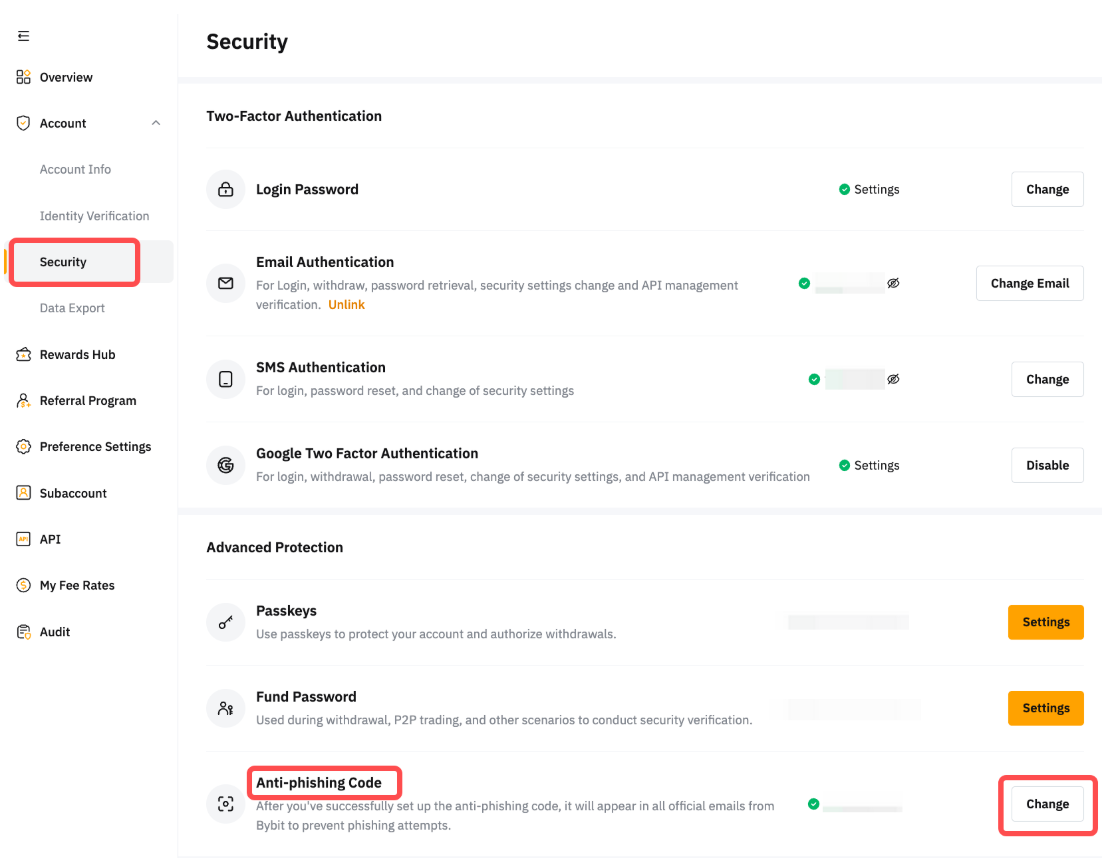Viewport: 1102px width, 858px height.
Task: Collapse the sidebar with the menu icon
Action: coord(23,36)
